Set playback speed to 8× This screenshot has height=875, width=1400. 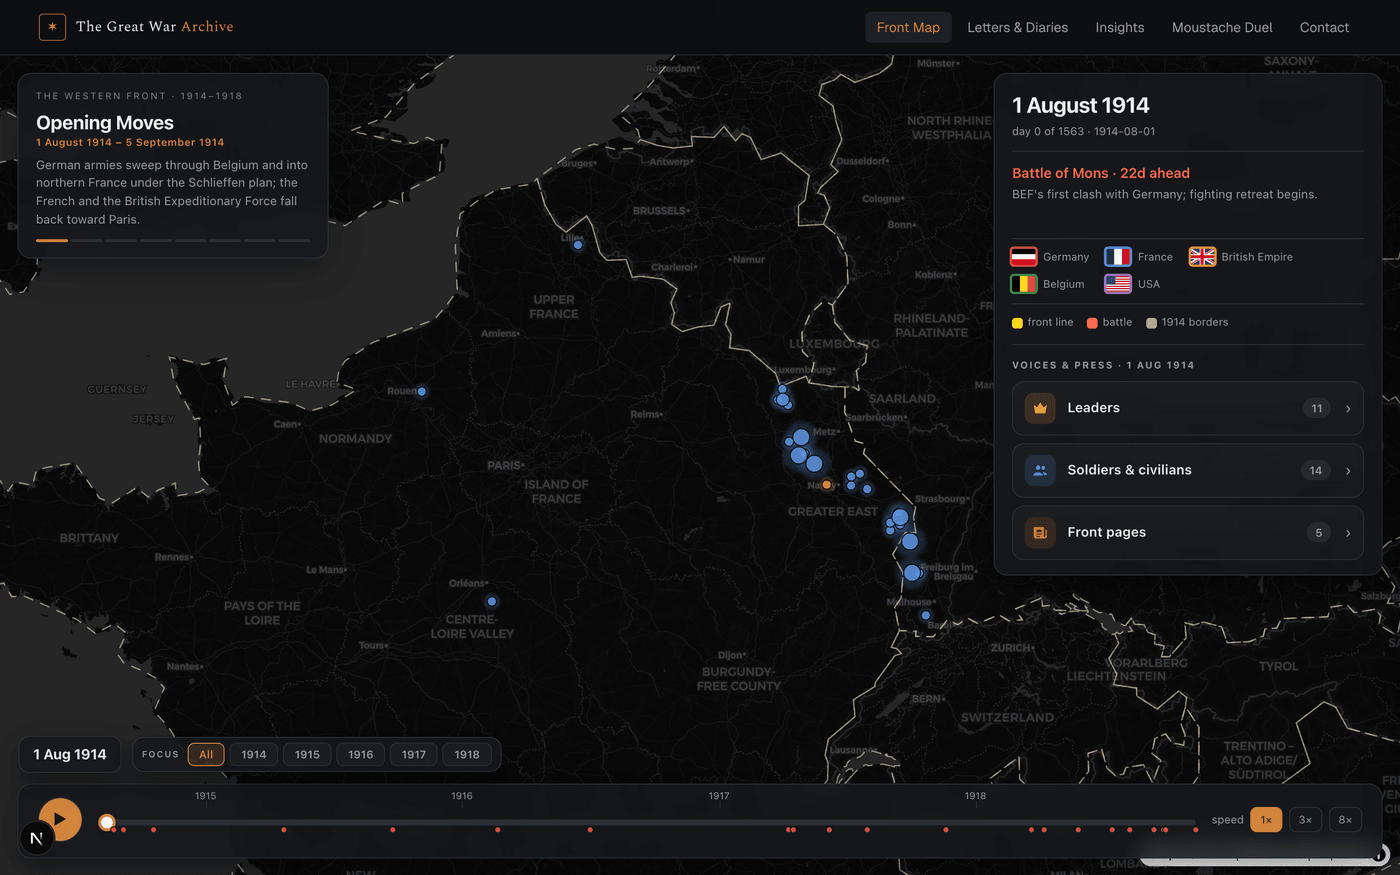[x=1345, y=820]
